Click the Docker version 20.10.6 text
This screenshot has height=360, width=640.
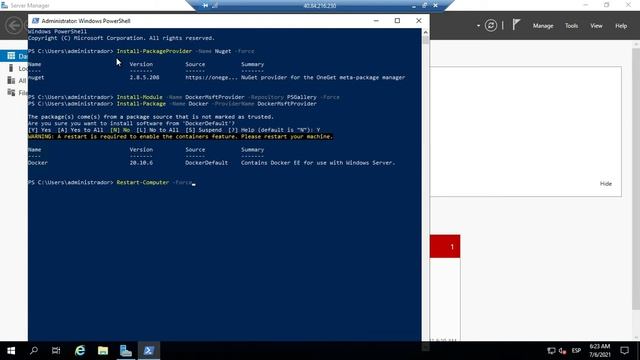(x=141, y=163)
